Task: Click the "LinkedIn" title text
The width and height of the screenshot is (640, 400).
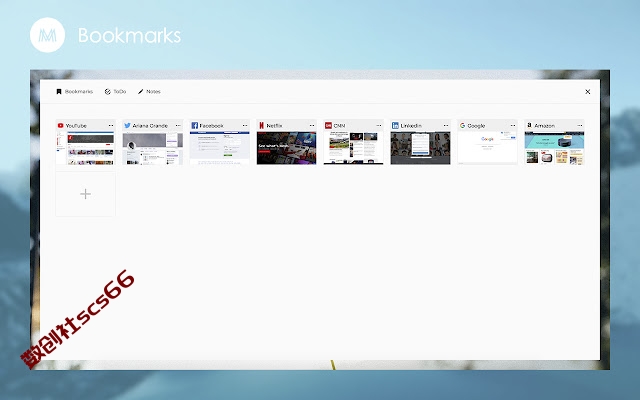Action: coord(411,126)
